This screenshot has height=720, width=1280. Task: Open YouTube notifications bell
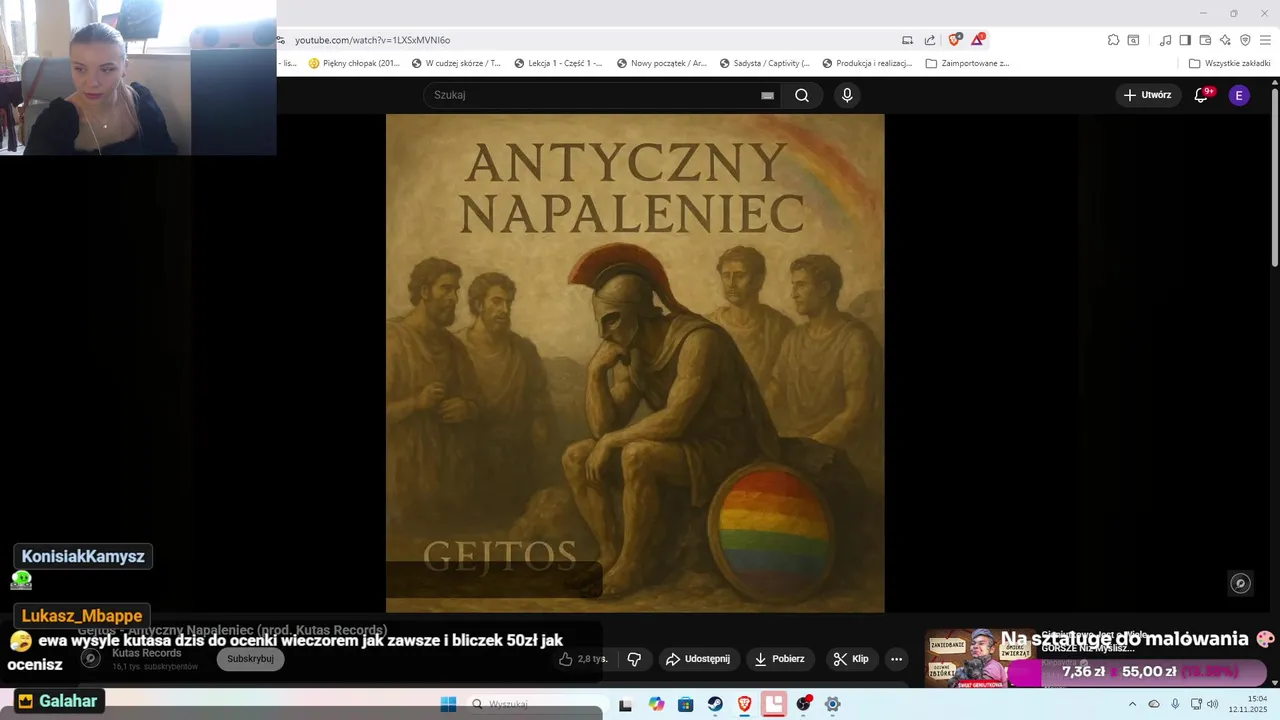point(1202,95)
